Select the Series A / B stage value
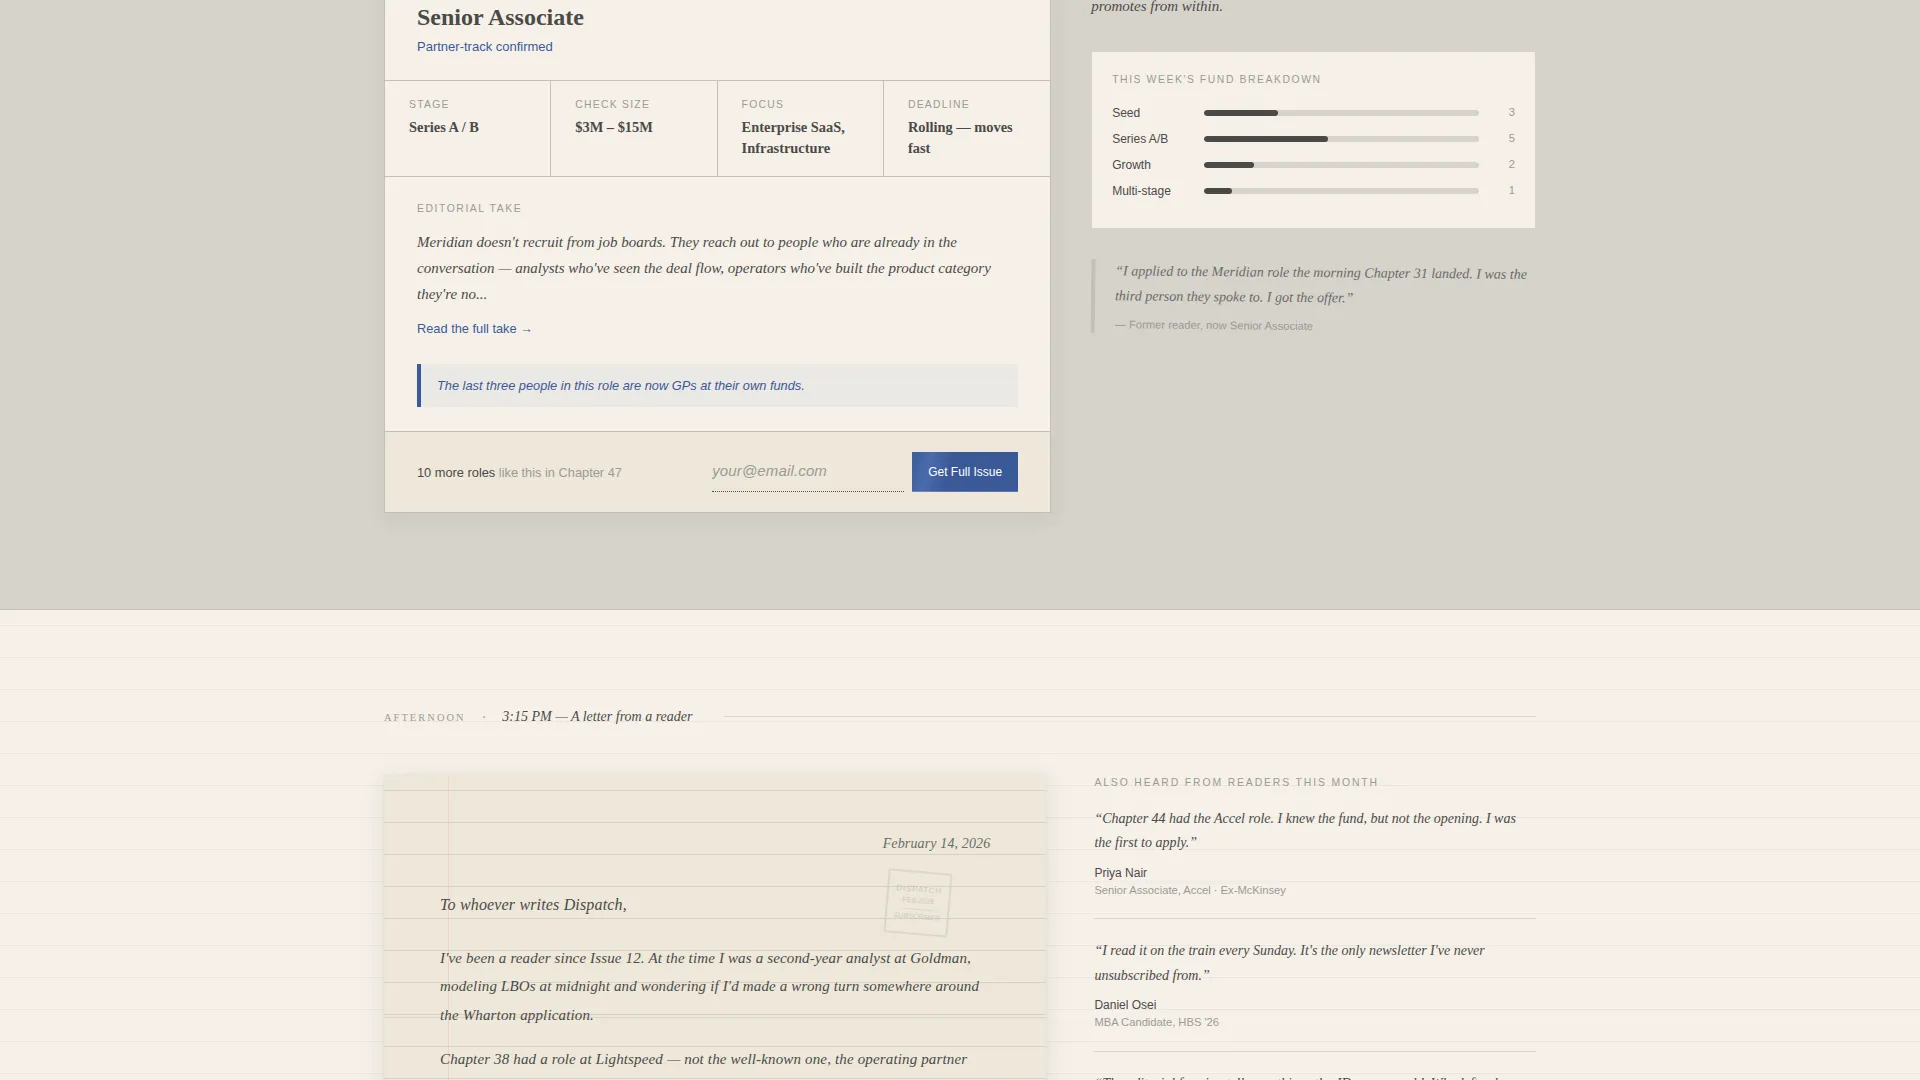Image resolution: width=1920 pixels, height=1080 pixels. [444, 127]
